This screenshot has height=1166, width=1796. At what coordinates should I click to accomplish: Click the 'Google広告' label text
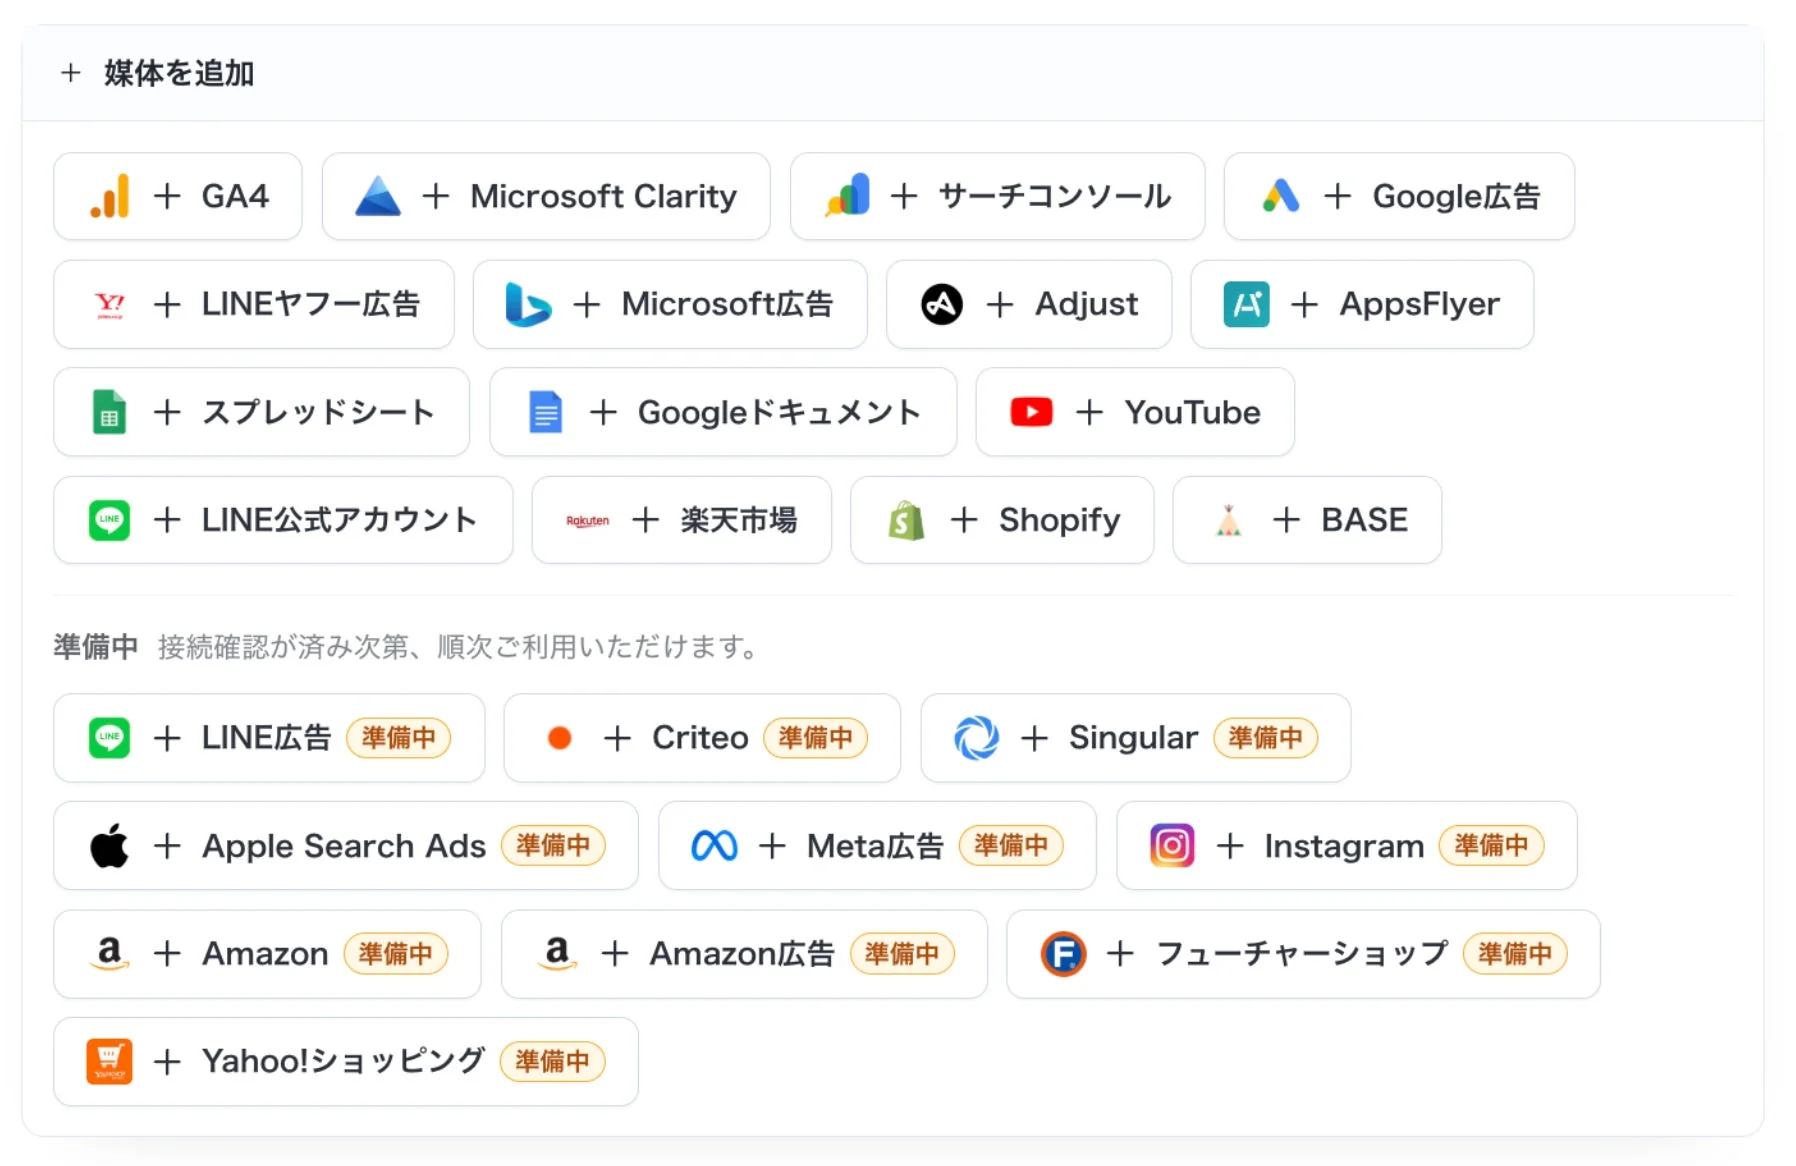(1456, 196)
